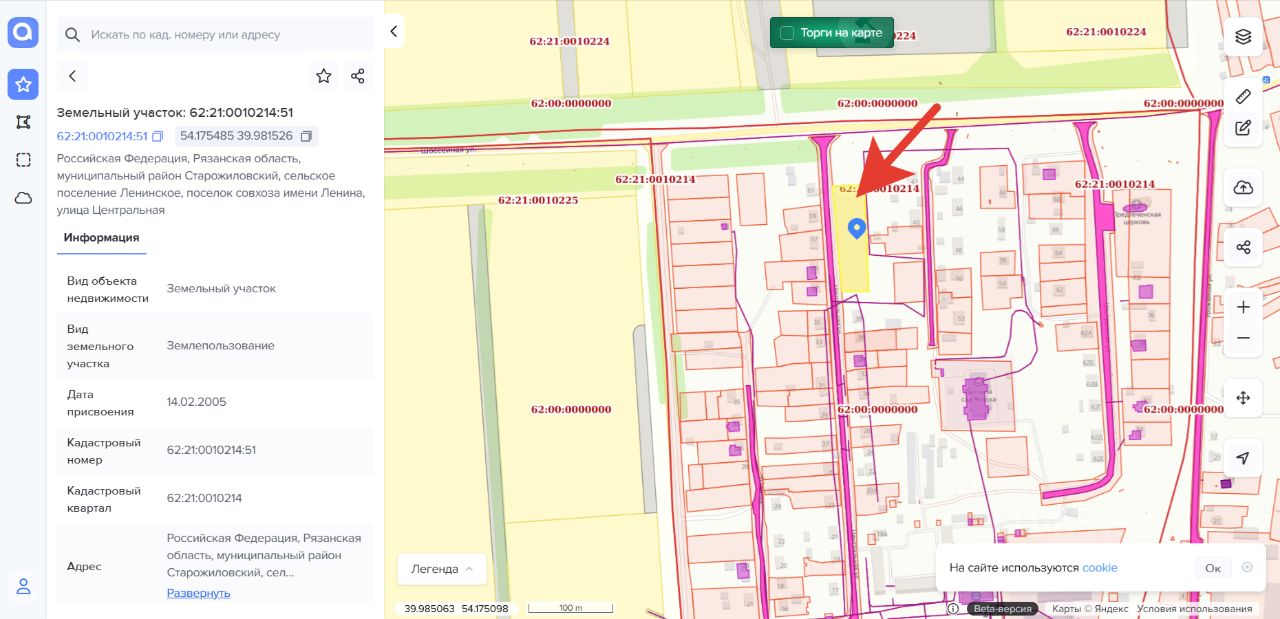Expand the address with Развернуть link
1280x619 pixels.
pyautogui.click(x=198, y=593)
